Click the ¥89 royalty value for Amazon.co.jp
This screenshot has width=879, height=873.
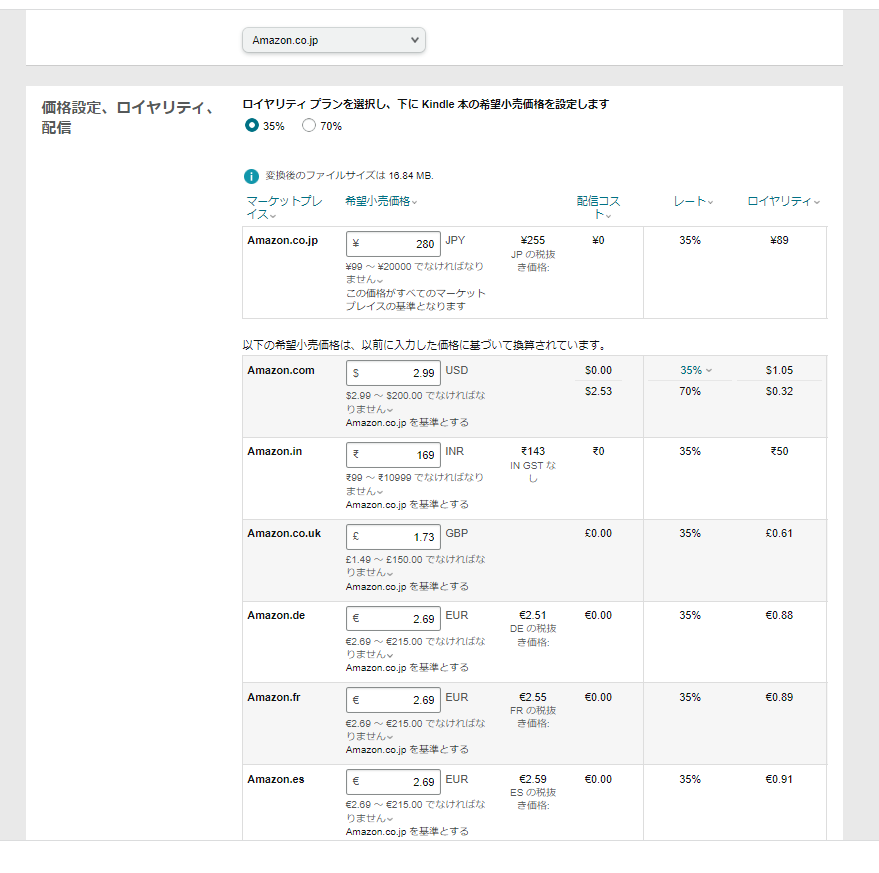click(x=779, y=240)
